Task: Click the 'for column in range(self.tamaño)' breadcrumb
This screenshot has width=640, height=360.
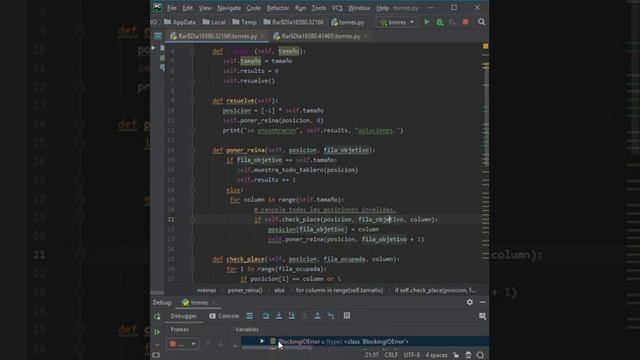Action: click(339, 290)
